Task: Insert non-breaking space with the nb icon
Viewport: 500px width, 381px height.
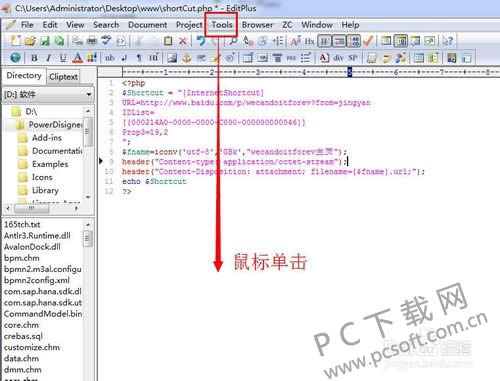Action: click(x=110, y=58)
